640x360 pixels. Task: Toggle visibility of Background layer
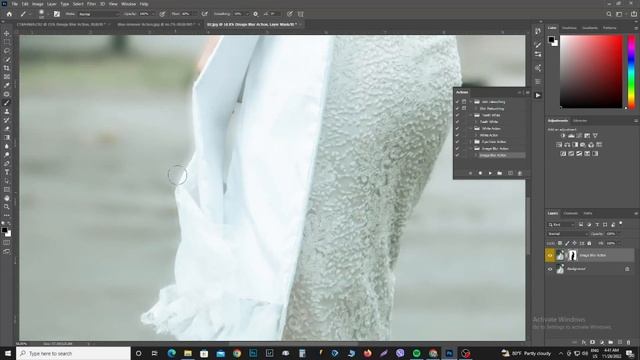(550, 269)
